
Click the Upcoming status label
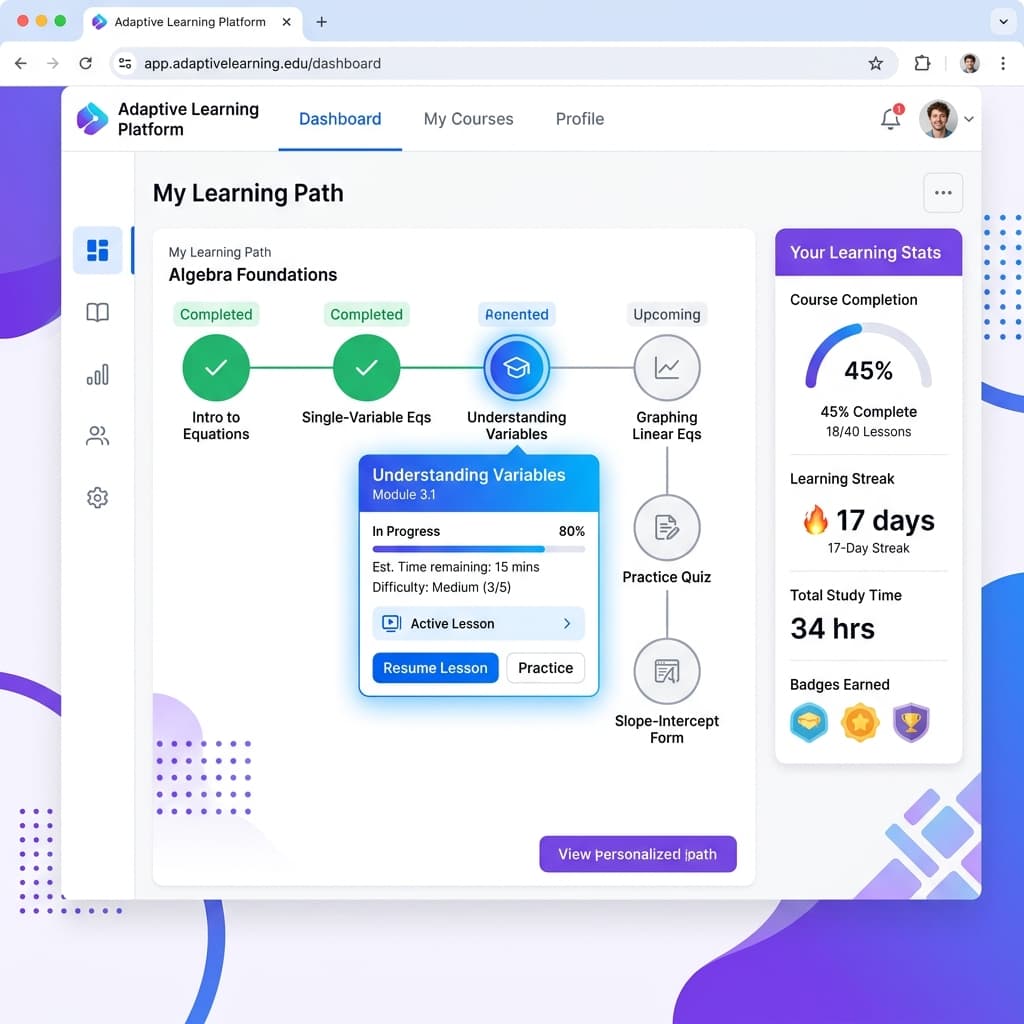[667, 314]
